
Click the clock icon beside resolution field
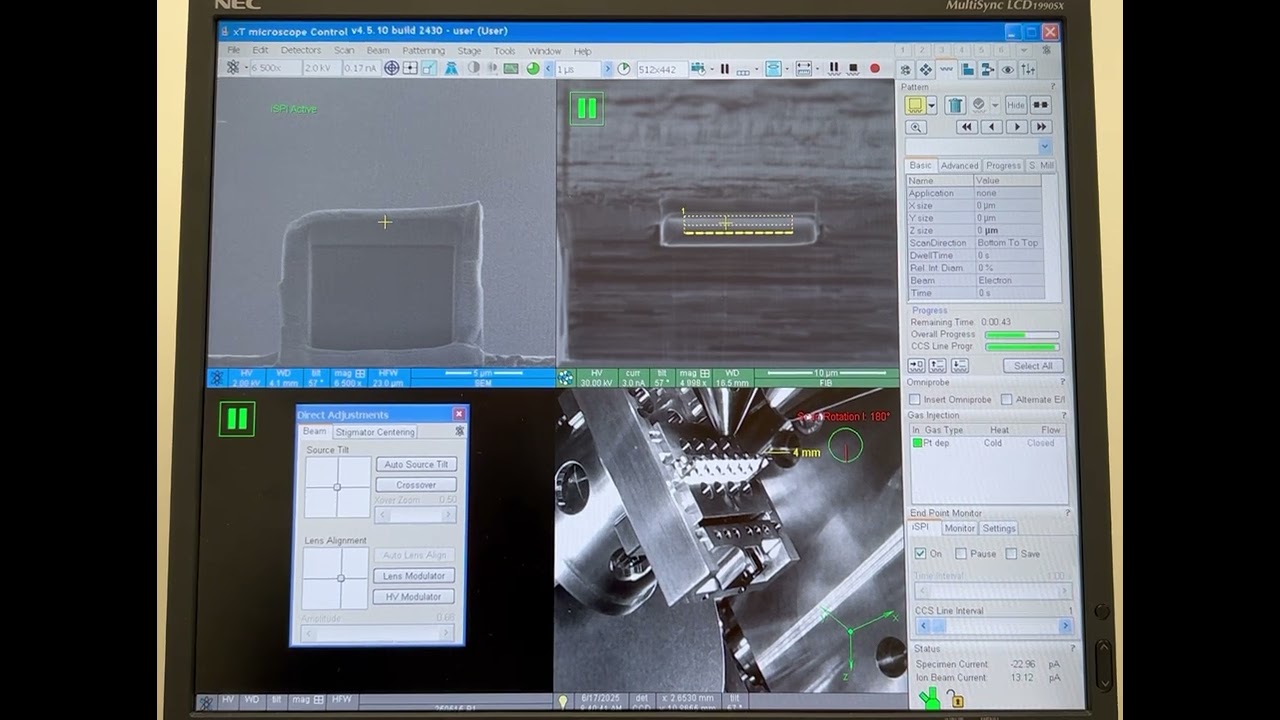[624, 68]
